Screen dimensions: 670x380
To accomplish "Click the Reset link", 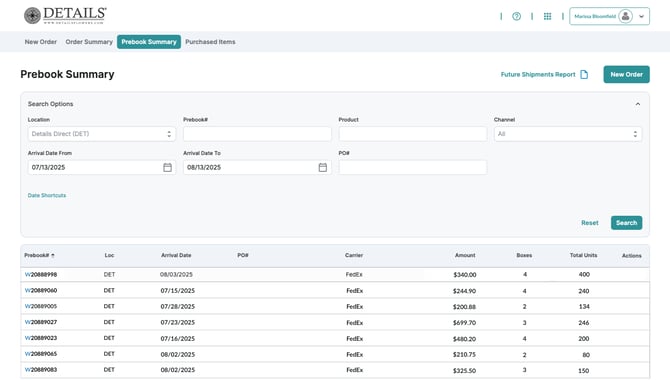I will [x=590, y=223].
